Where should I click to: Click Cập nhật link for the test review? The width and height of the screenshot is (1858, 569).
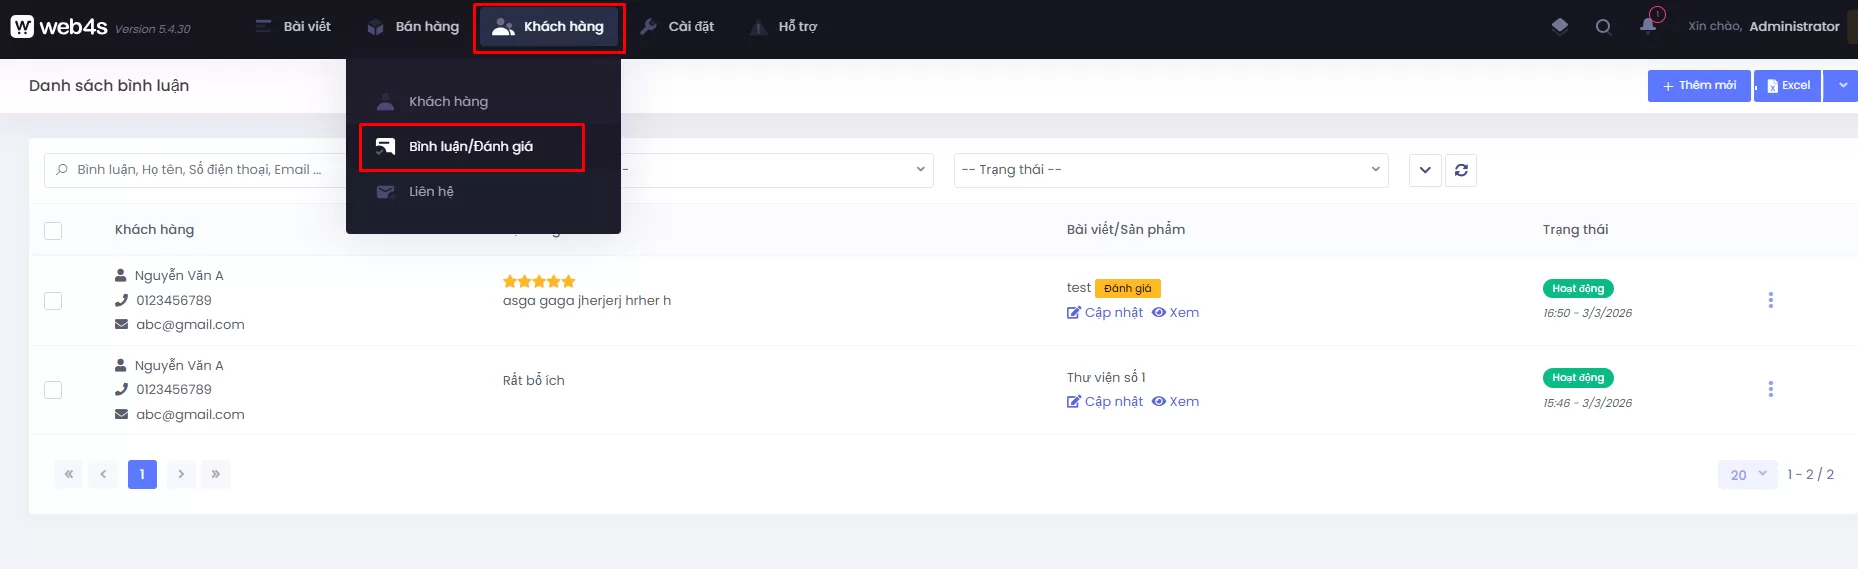click(x=1105, y=313)
